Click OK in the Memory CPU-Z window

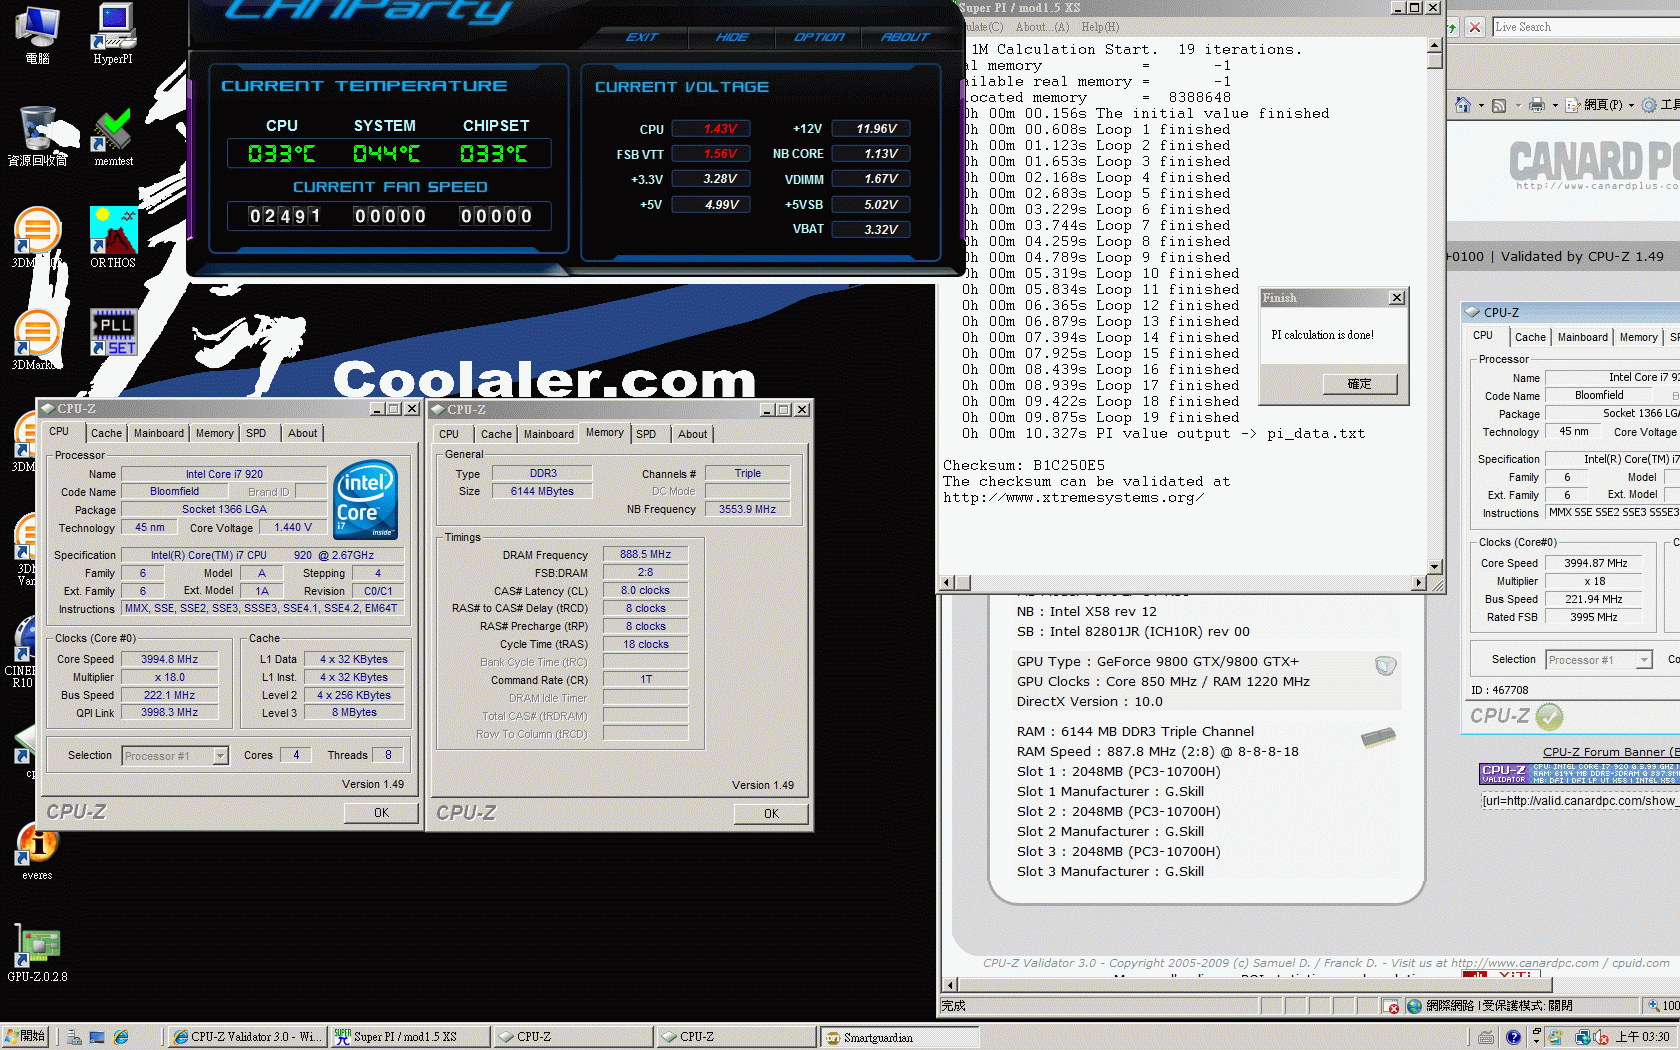point(771,814)
